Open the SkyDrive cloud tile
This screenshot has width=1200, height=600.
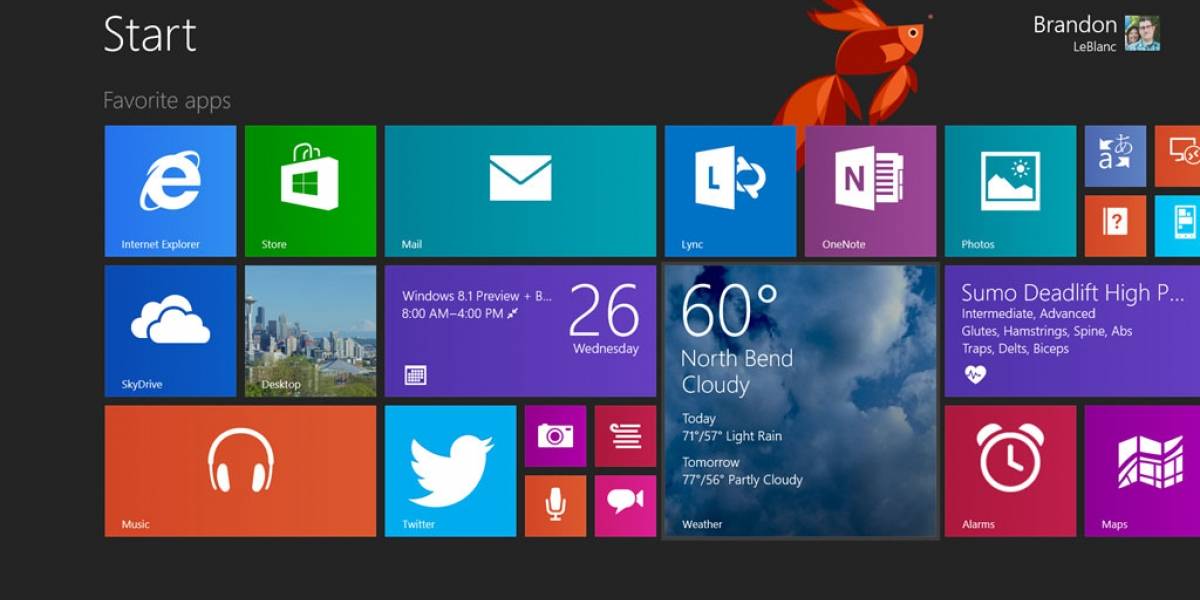[x=170, y=331]
